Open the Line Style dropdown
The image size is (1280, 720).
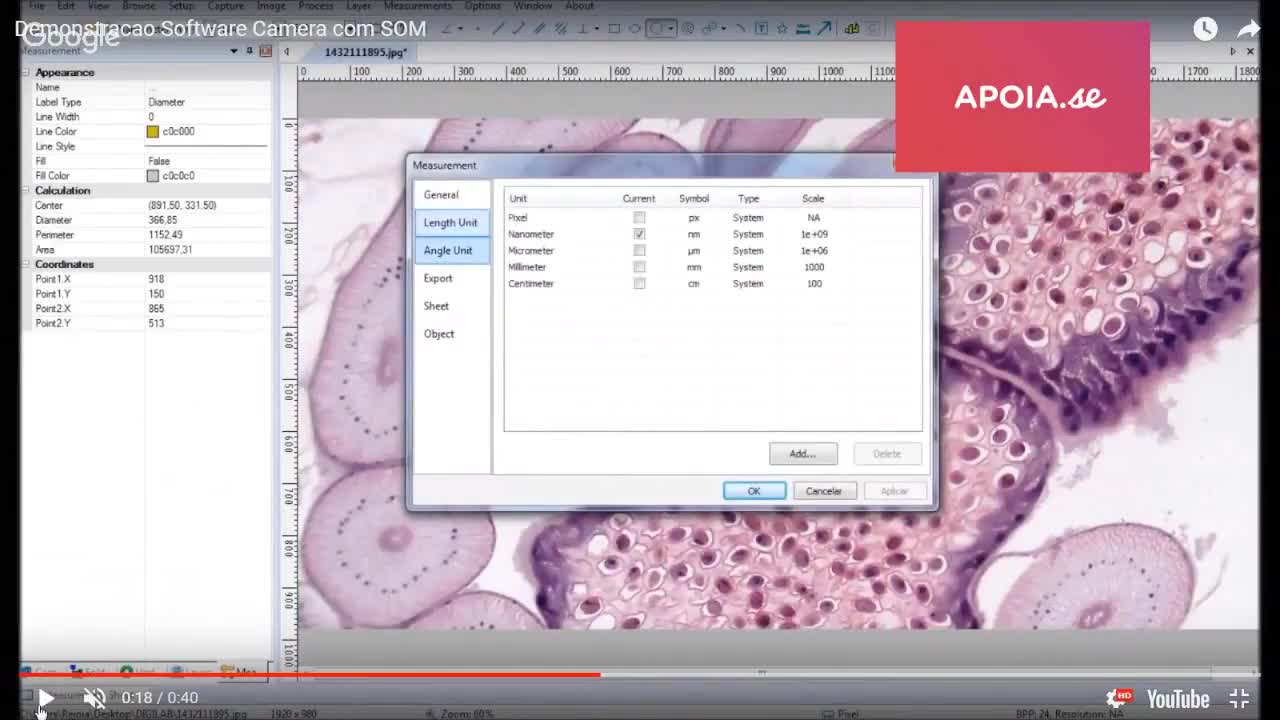pos(208,146)
